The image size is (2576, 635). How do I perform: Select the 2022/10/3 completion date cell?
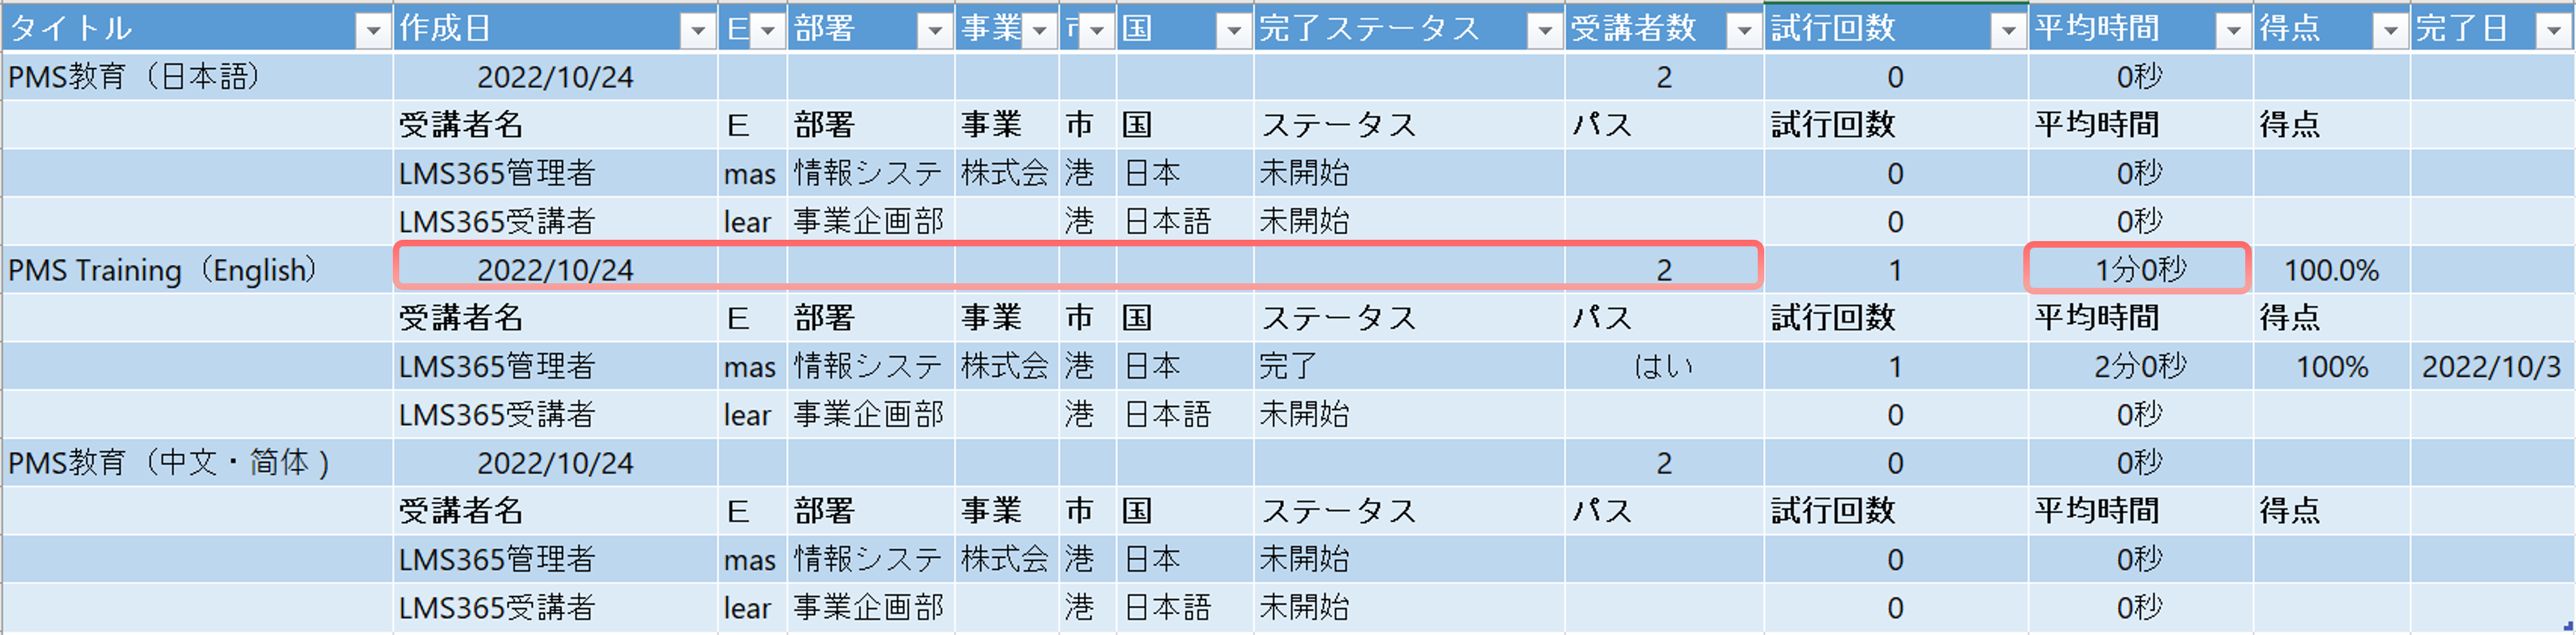[2492, 366]
